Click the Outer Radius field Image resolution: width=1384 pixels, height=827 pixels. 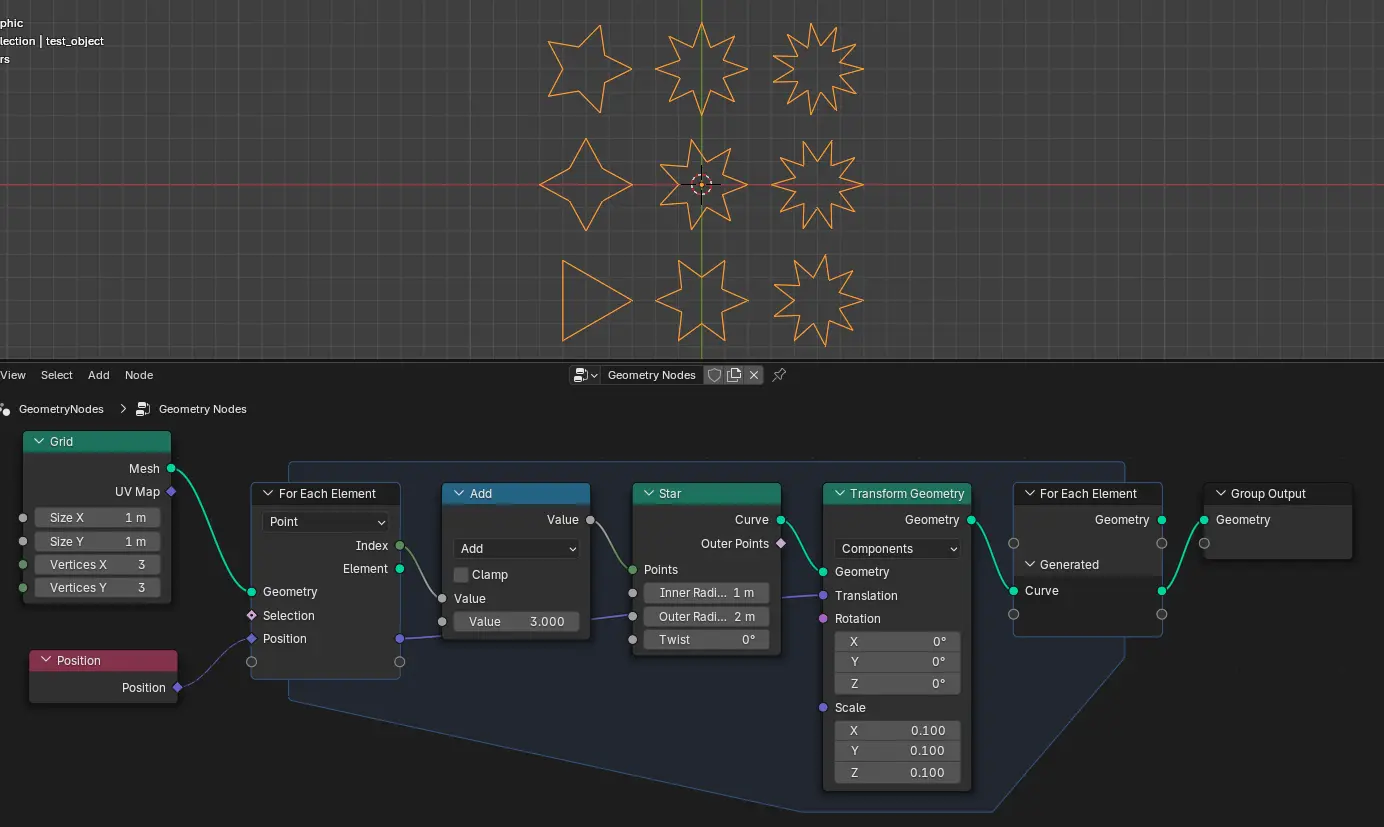tap(707, 616)
